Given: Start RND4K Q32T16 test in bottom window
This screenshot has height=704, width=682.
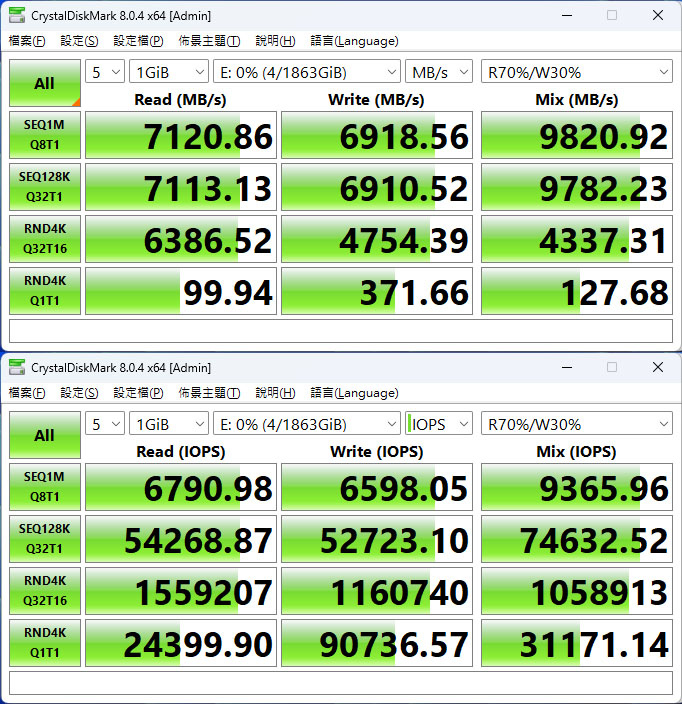Looking at the screenshot, I should coord(45,591).
